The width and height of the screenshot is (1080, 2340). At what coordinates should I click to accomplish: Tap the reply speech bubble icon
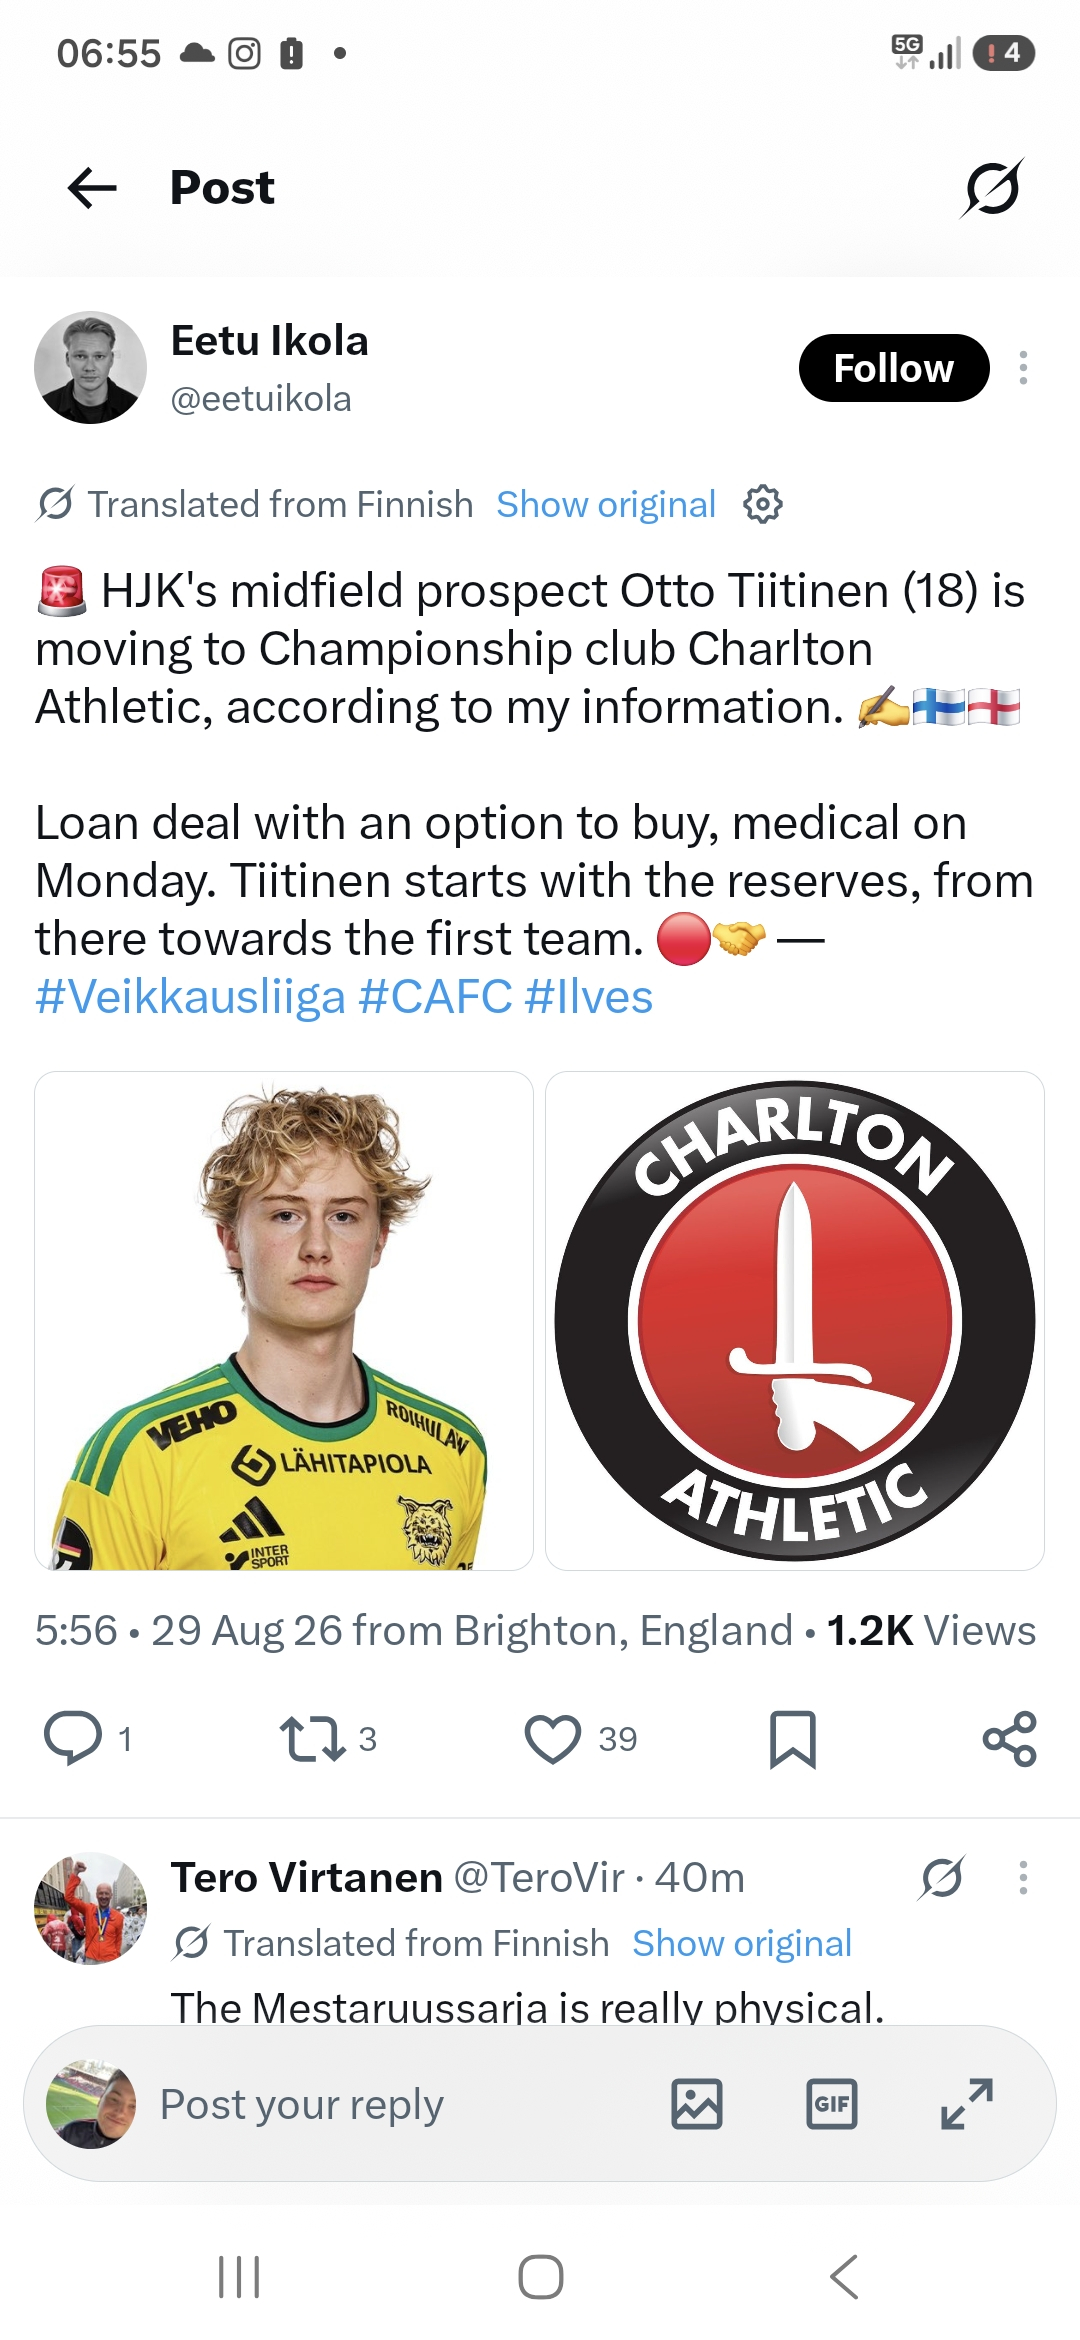73,1738
